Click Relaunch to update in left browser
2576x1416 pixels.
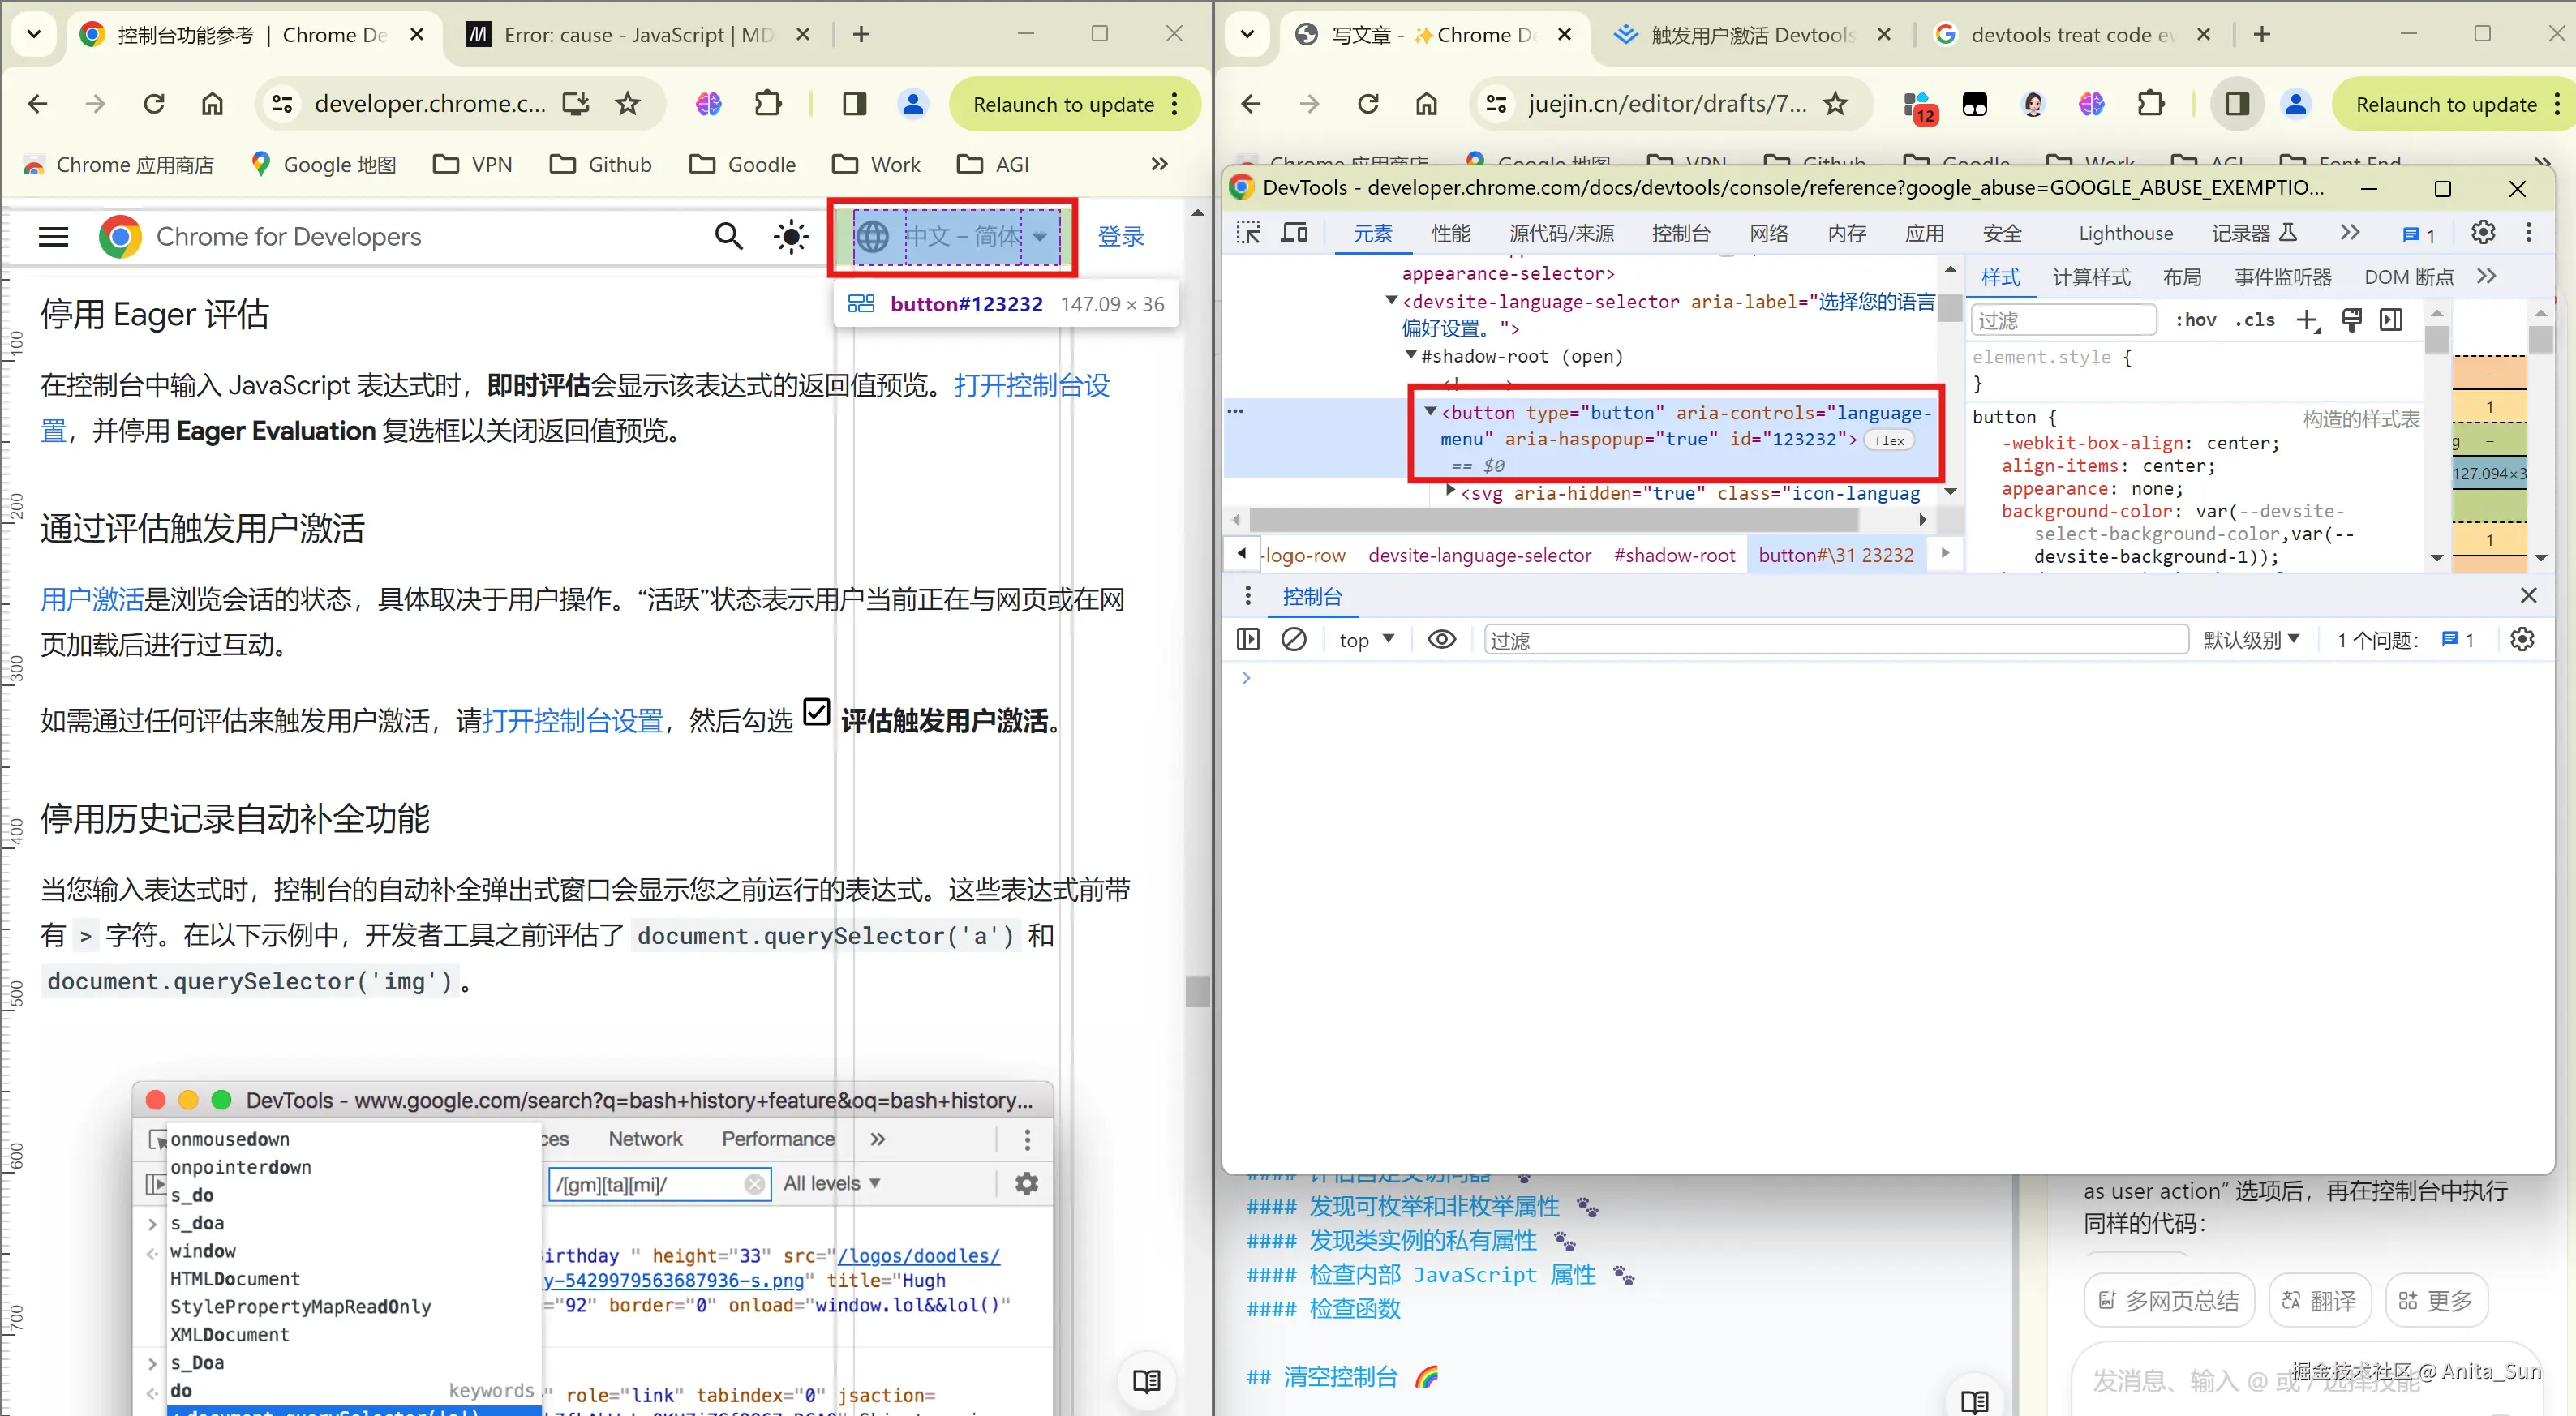click(x=1063, y=104)
